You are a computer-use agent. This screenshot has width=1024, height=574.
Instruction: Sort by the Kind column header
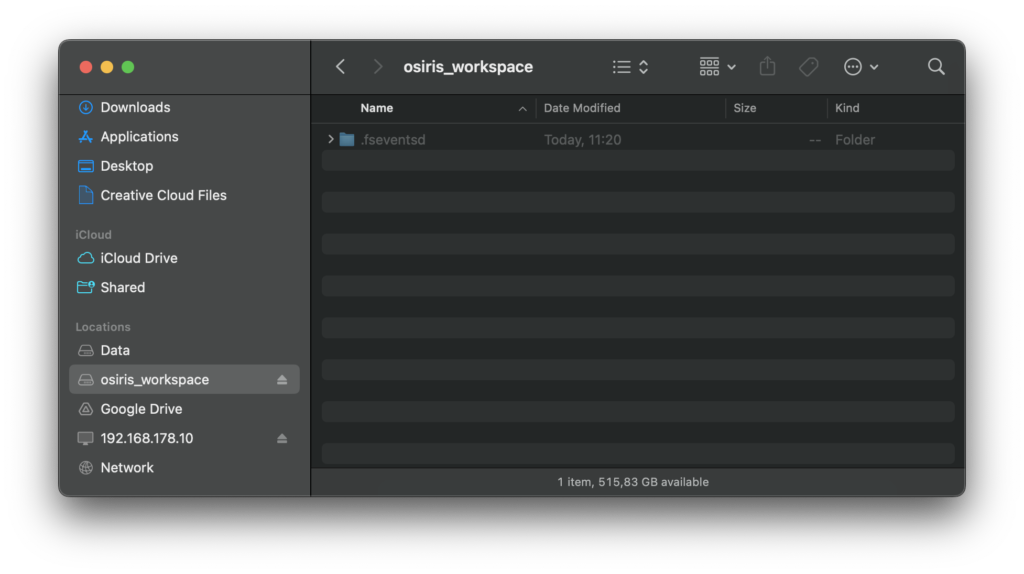click(847, 108)
